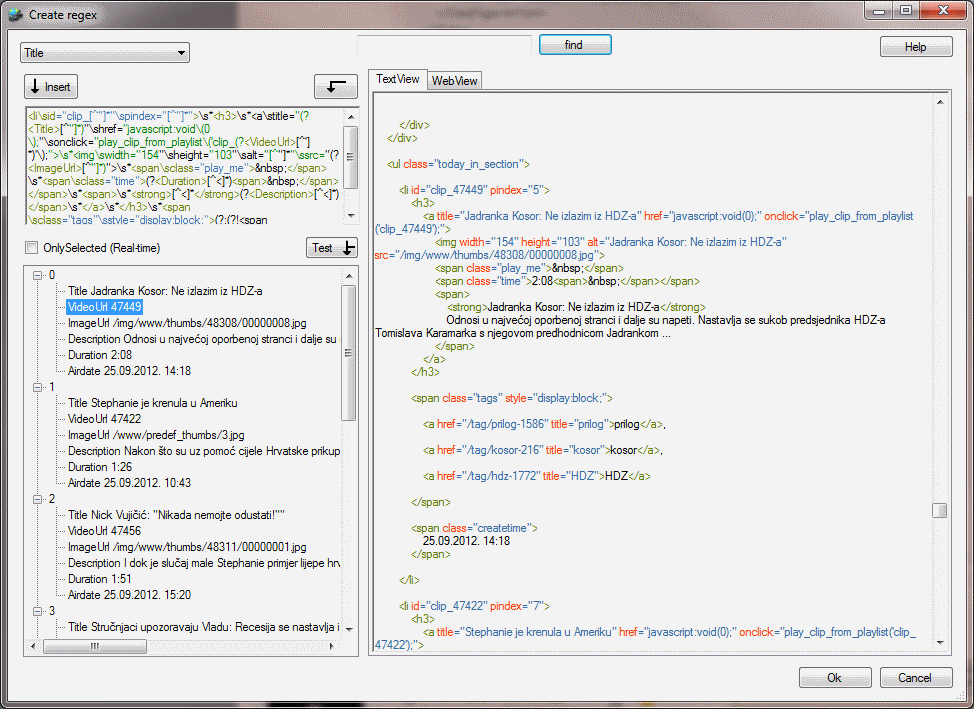Select the VideoUrl 47449 tree item

pyautogui.click(x=104, y=307)
